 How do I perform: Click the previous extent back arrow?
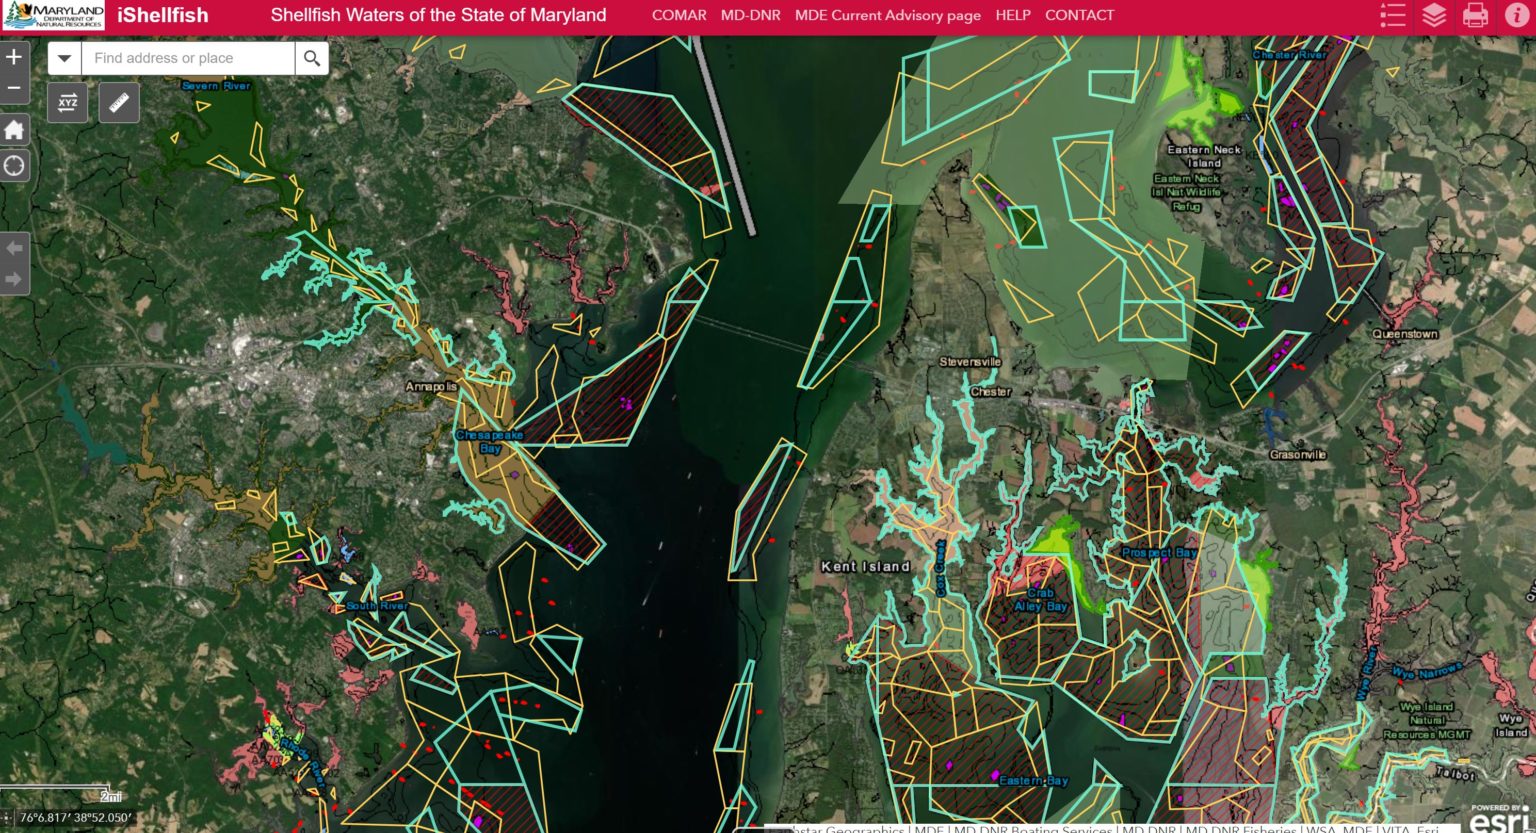pyautogui.click(x=14, y=247)
